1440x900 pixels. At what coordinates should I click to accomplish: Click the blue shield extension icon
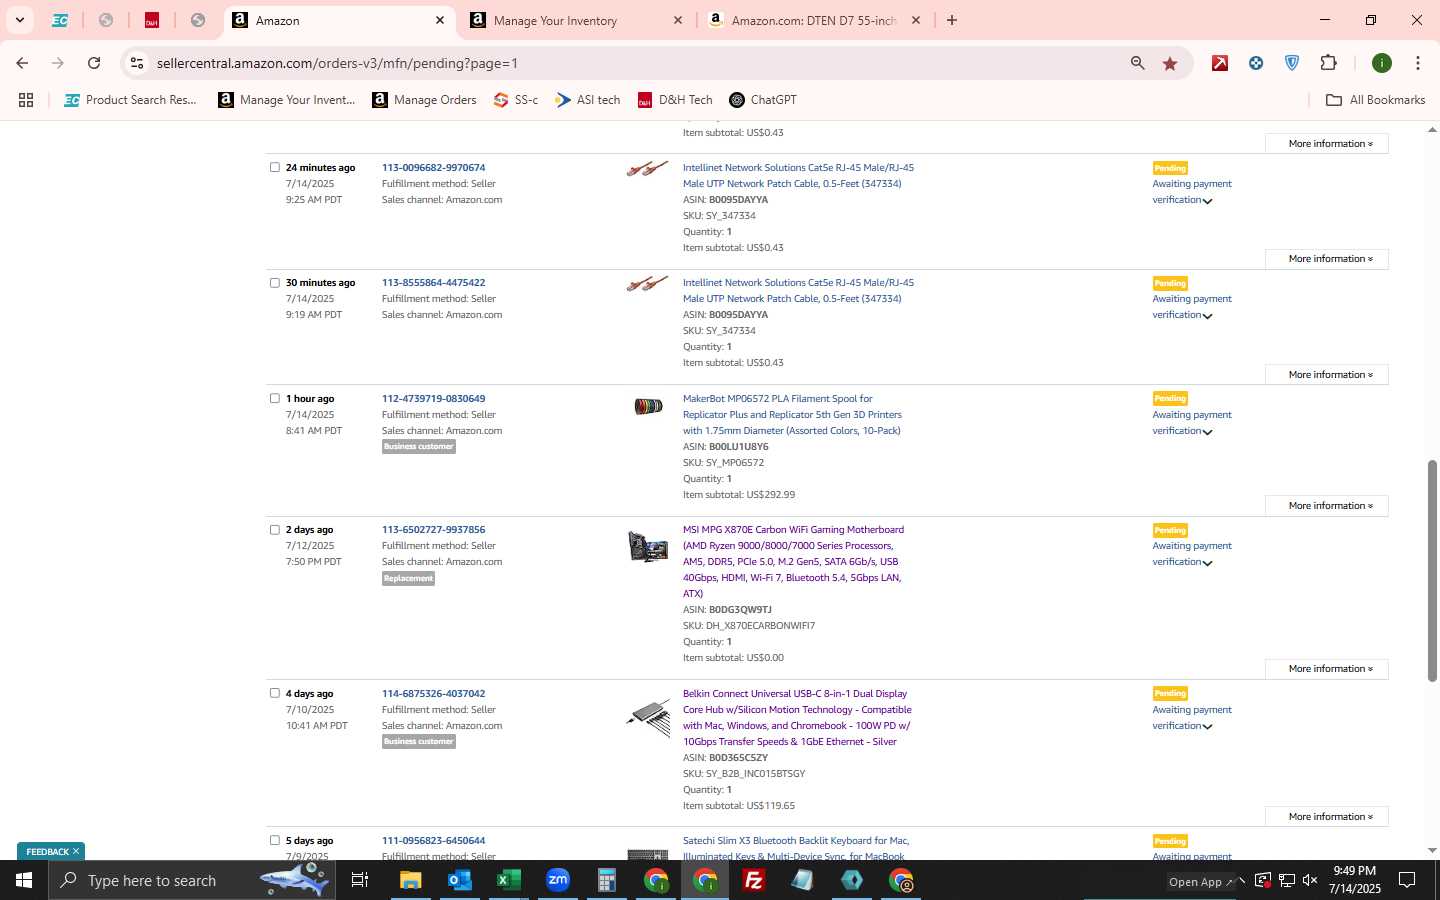click(1292, 63)
